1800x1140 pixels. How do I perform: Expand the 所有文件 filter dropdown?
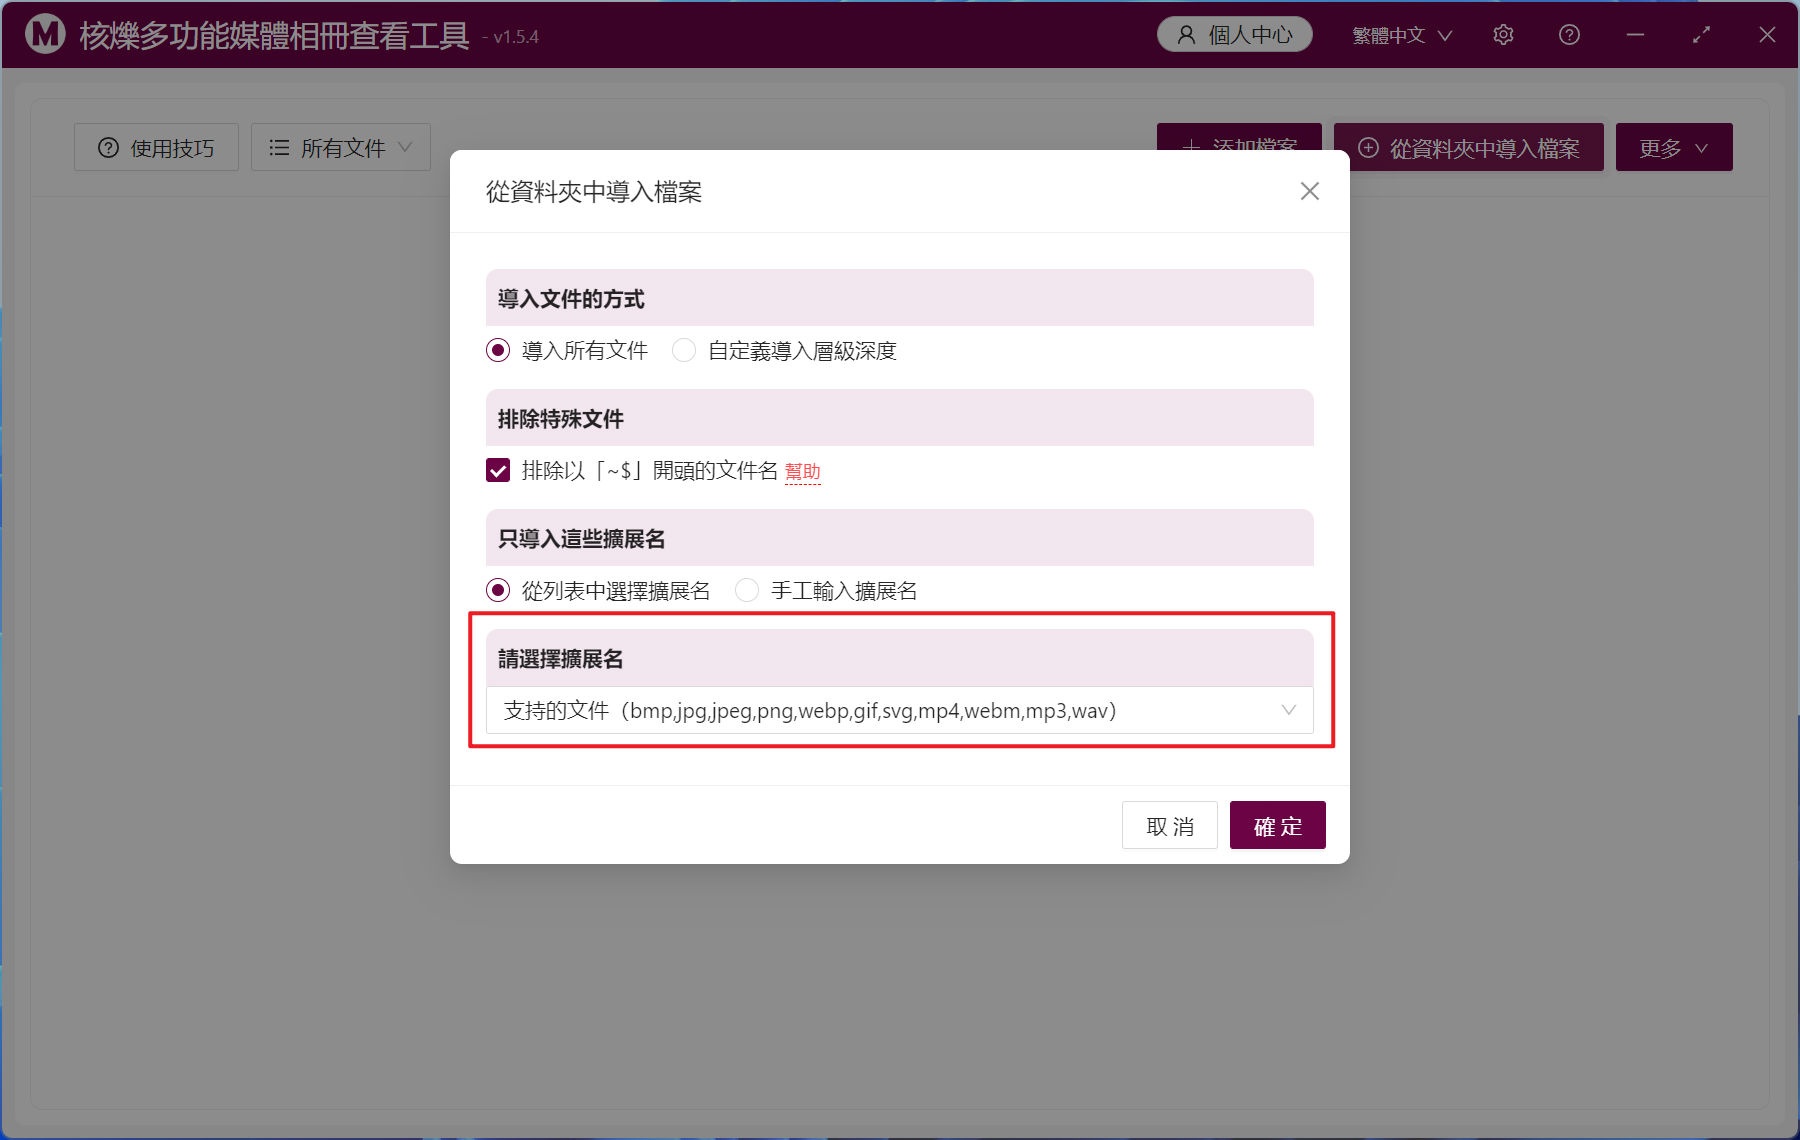coord(341,148)
